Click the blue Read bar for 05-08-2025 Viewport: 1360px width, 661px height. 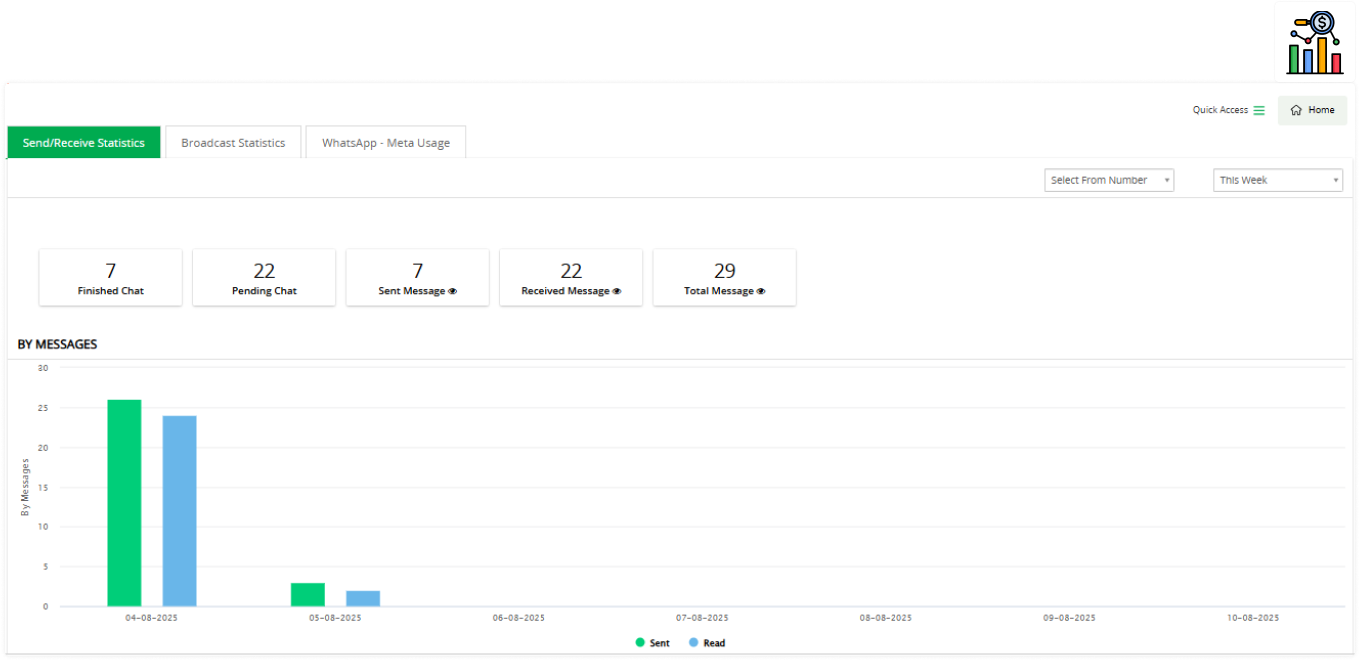[x=363, y=598]
